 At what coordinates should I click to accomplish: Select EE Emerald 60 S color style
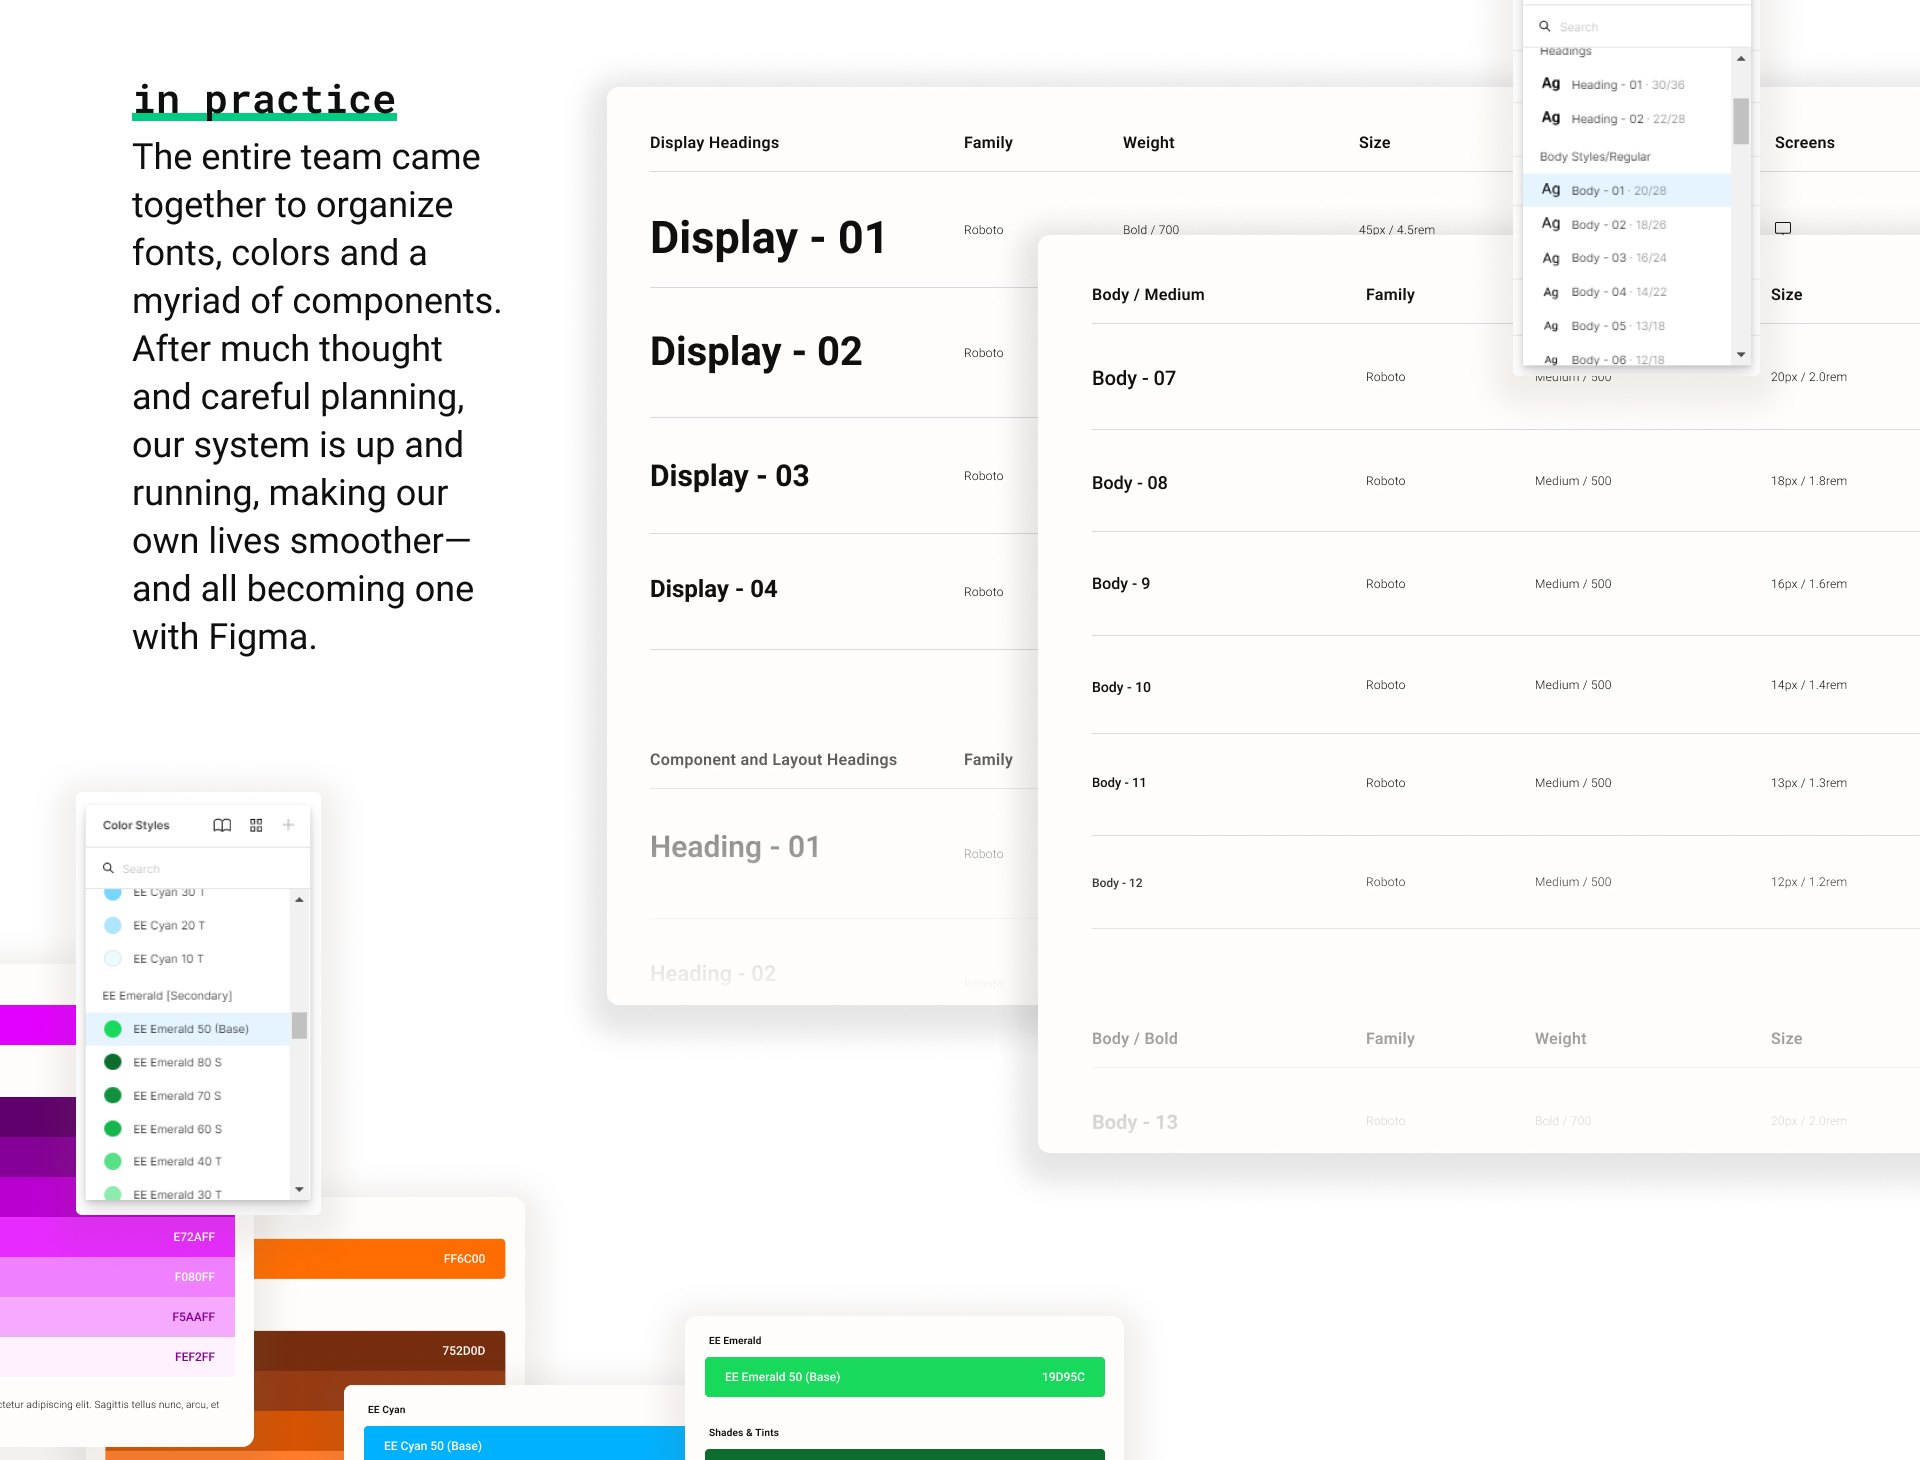point(188,1128)
